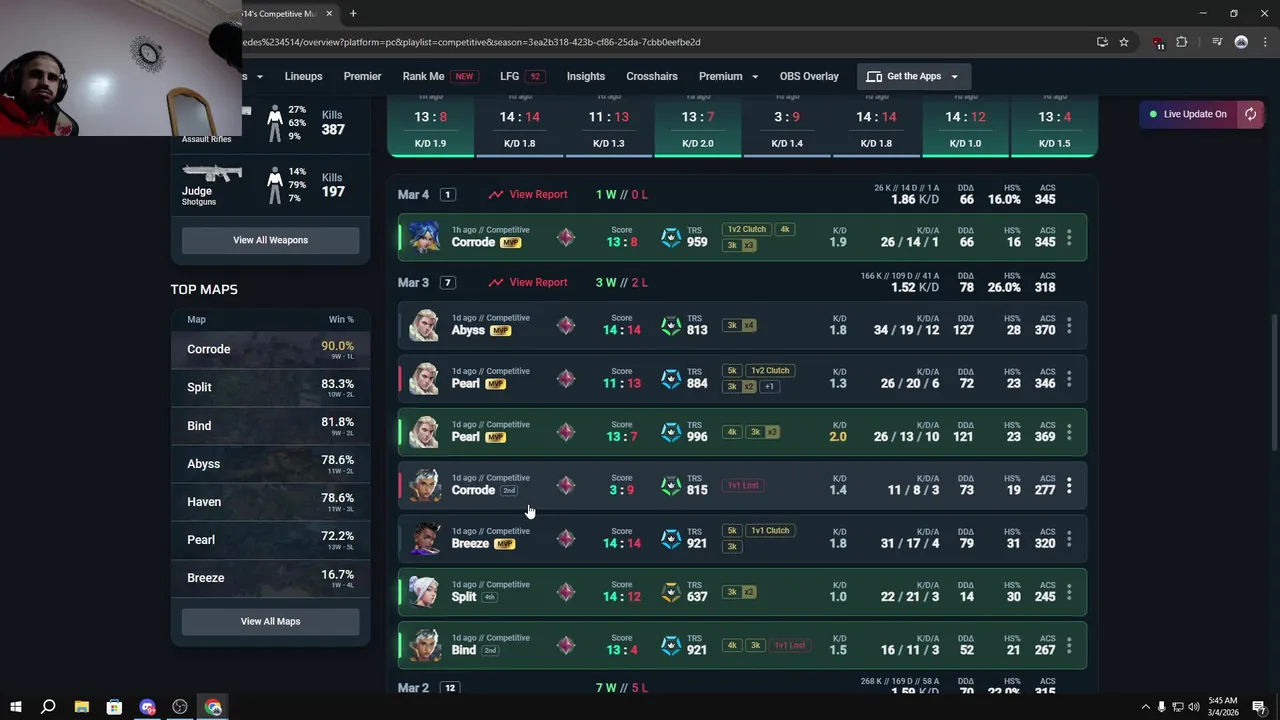Screen dimensions: 1280x720
Task: Click View All Maps button
Action: [270, 621]
